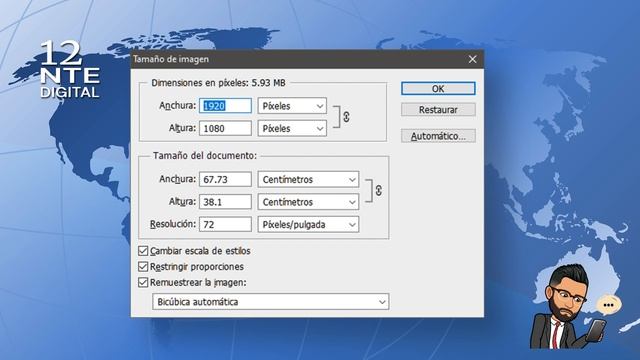Close the Tamaño de imagen dialog
Screen dimensions: 640x360
[472, 60]
